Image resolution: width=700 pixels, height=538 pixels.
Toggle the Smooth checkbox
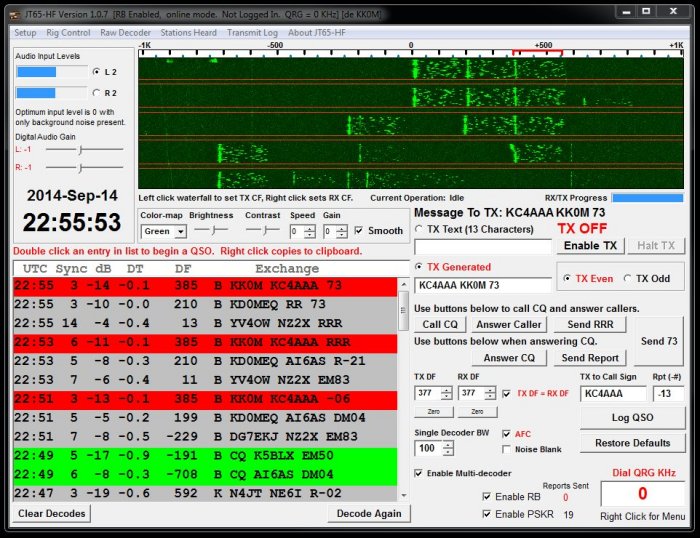(358, 230)
